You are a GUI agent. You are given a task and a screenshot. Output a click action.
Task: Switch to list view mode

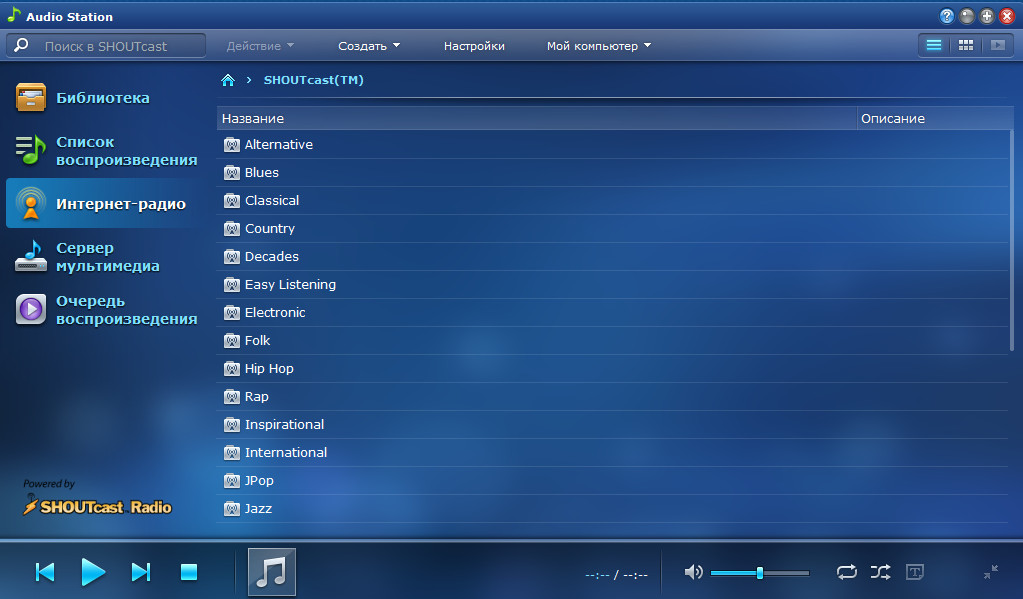point(933,45)
